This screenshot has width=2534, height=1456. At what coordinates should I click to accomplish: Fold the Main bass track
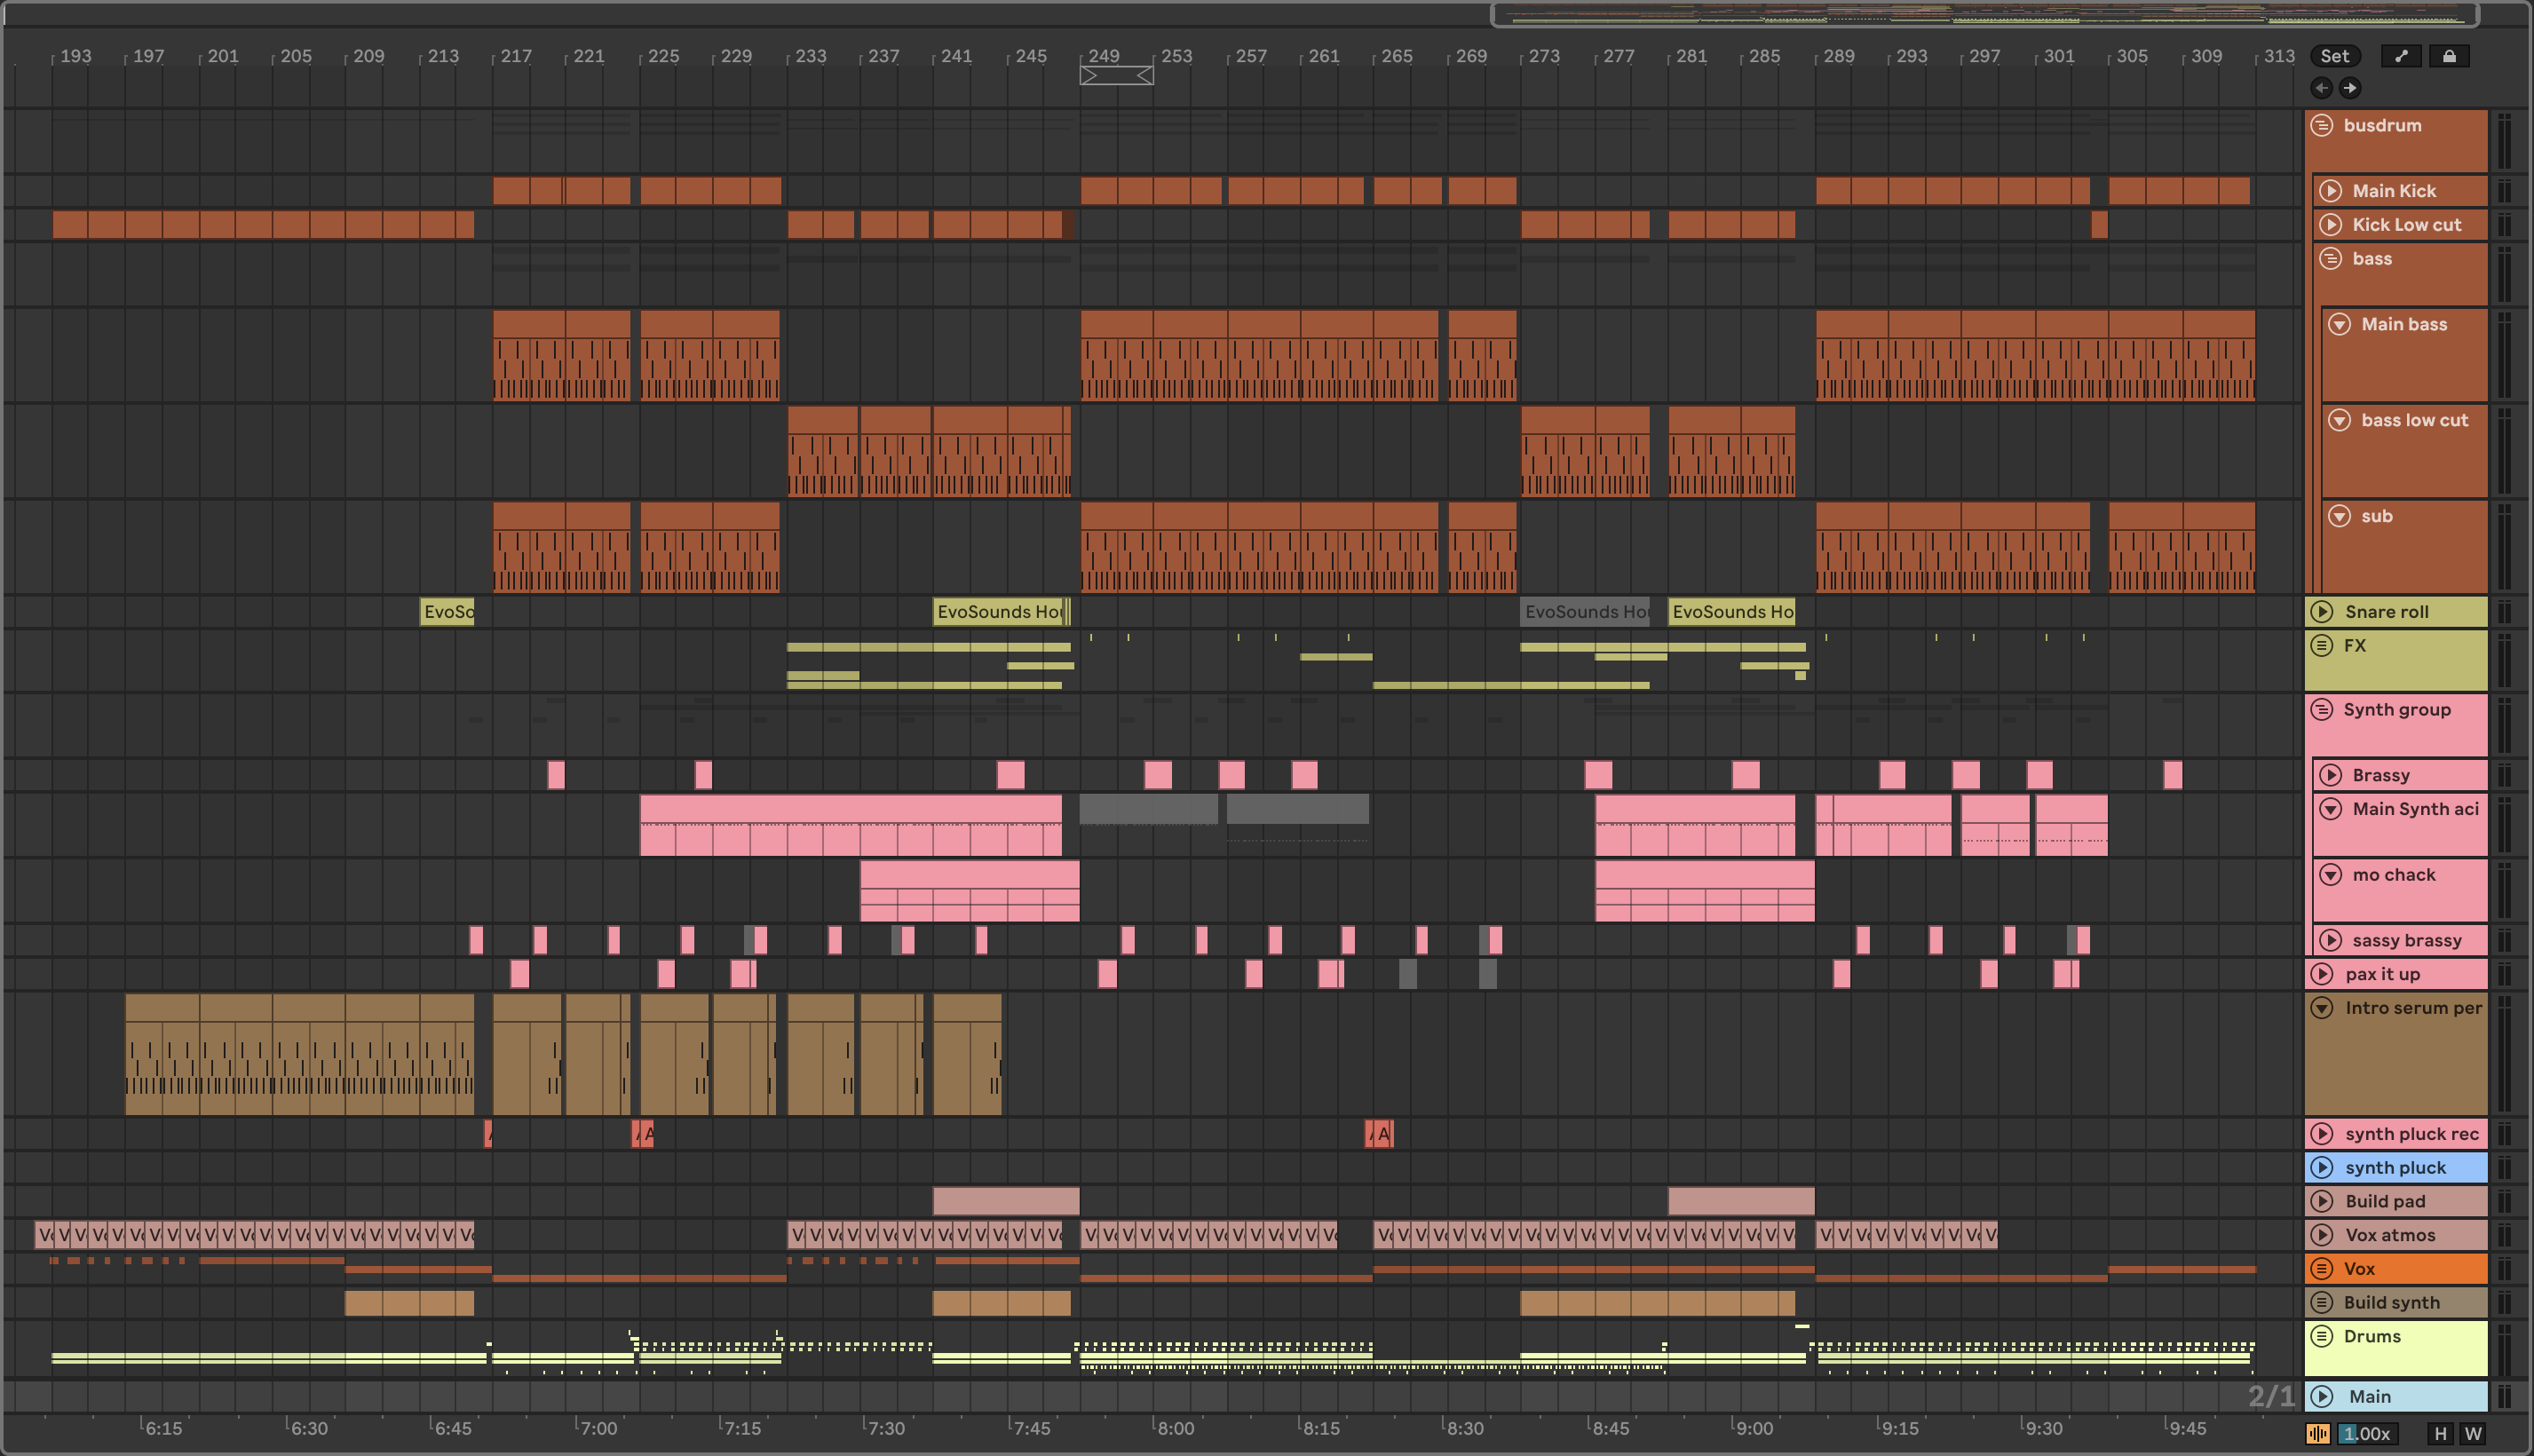click(x=2339, y=324)
